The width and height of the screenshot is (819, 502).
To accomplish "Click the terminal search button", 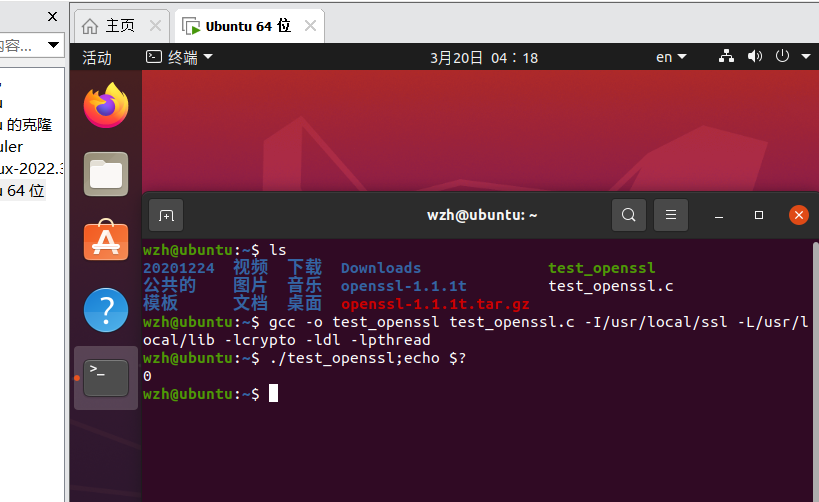I will 629,215.
